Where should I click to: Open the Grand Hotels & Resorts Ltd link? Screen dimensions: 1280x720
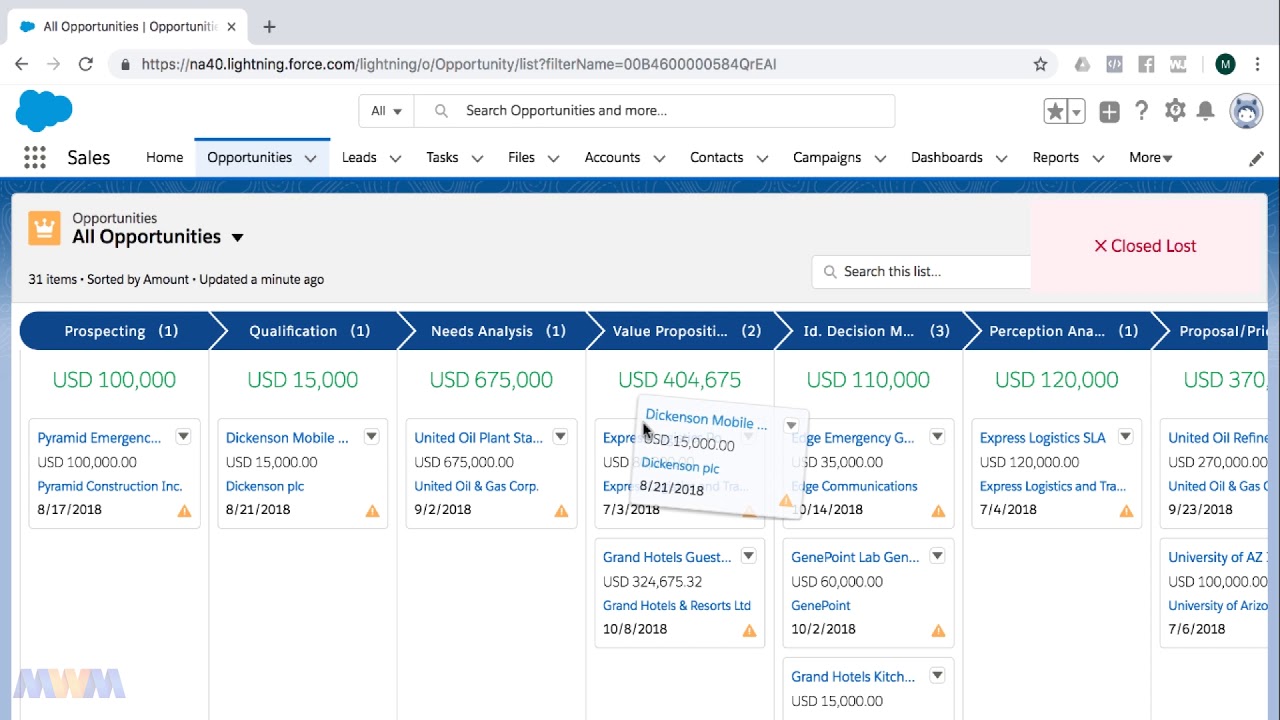coord(676,605)
